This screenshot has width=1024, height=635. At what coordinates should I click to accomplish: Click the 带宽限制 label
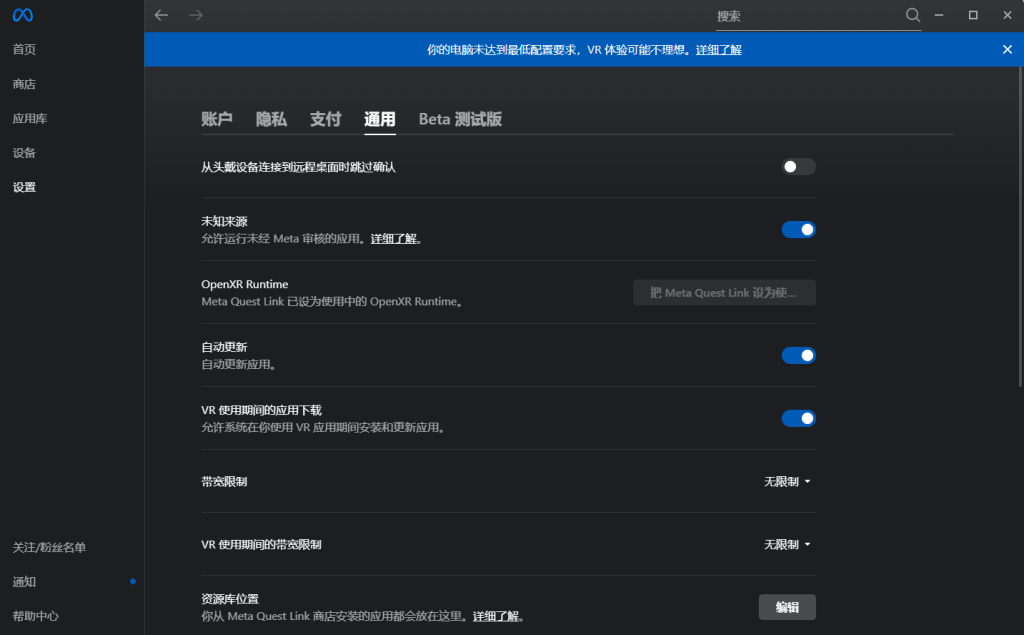224,481
